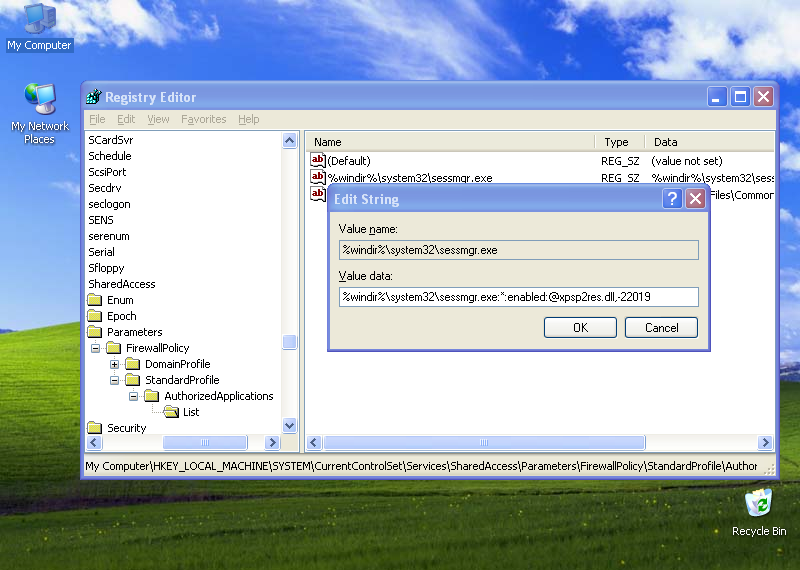Screen dimensions: 800x570
Task: Open the Favorites menu
Action: point(204,119)
